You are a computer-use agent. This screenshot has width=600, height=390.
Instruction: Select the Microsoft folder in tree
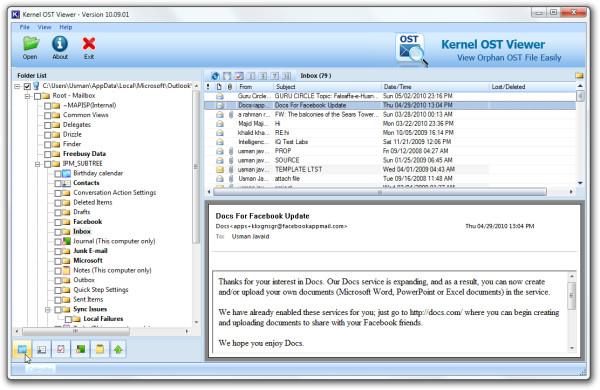[x=88, y=261]
